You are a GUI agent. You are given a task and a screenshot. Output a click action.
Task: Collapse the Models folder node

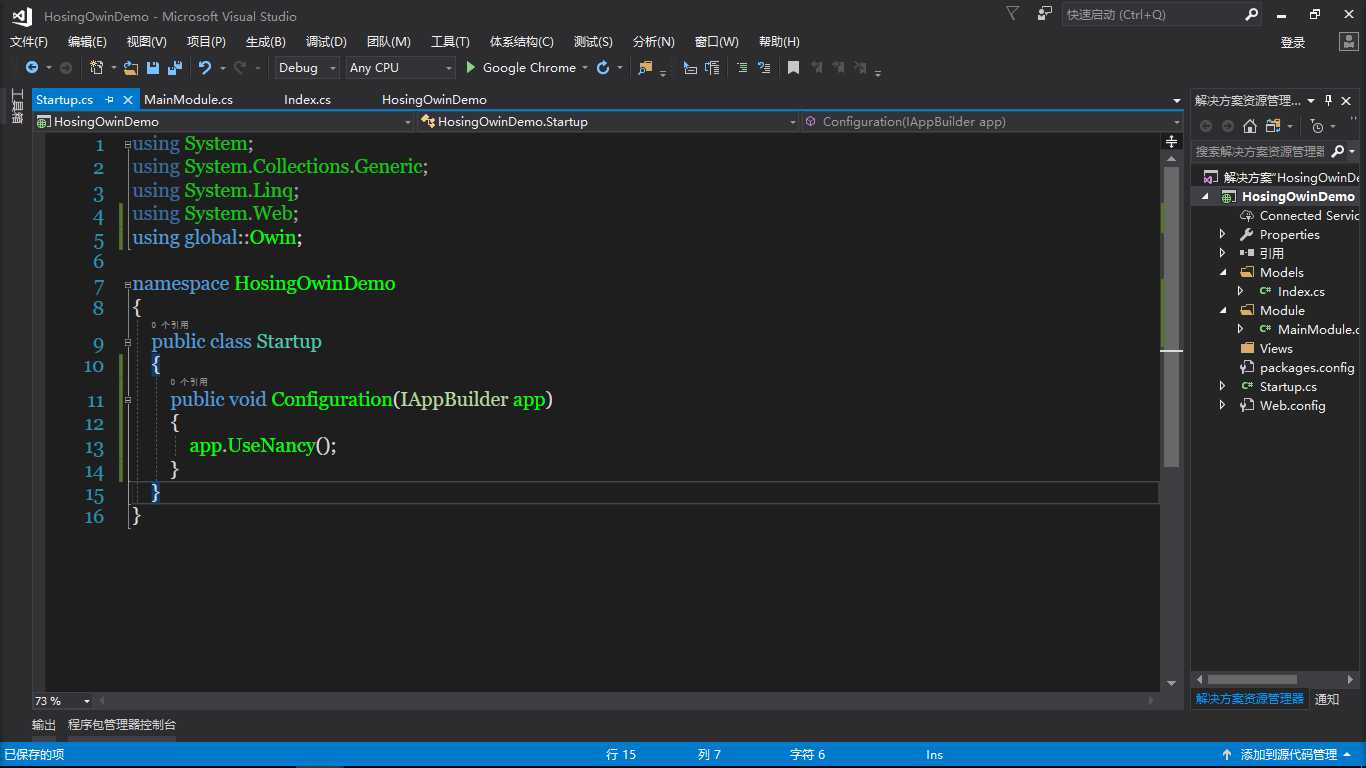coord(1222,272)
